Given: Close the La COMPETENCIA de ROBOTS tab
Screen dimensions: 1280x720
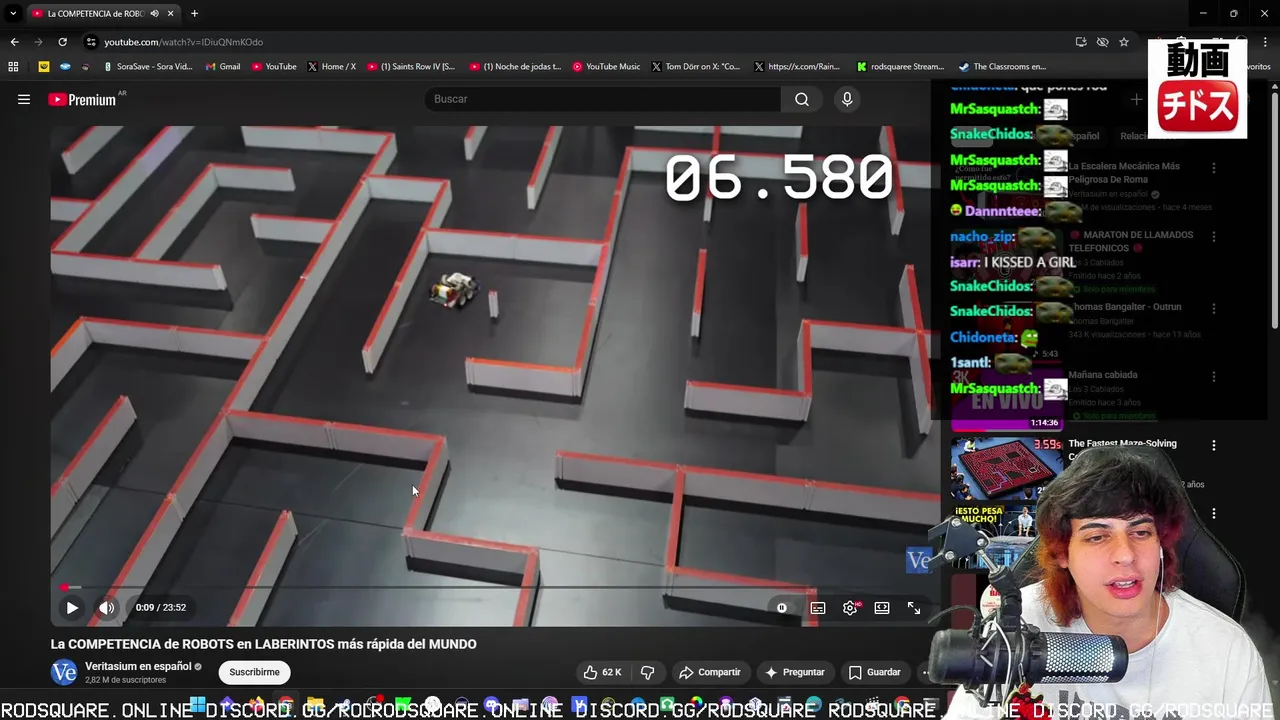Looking at the screenshot, I should pos(171,13).
